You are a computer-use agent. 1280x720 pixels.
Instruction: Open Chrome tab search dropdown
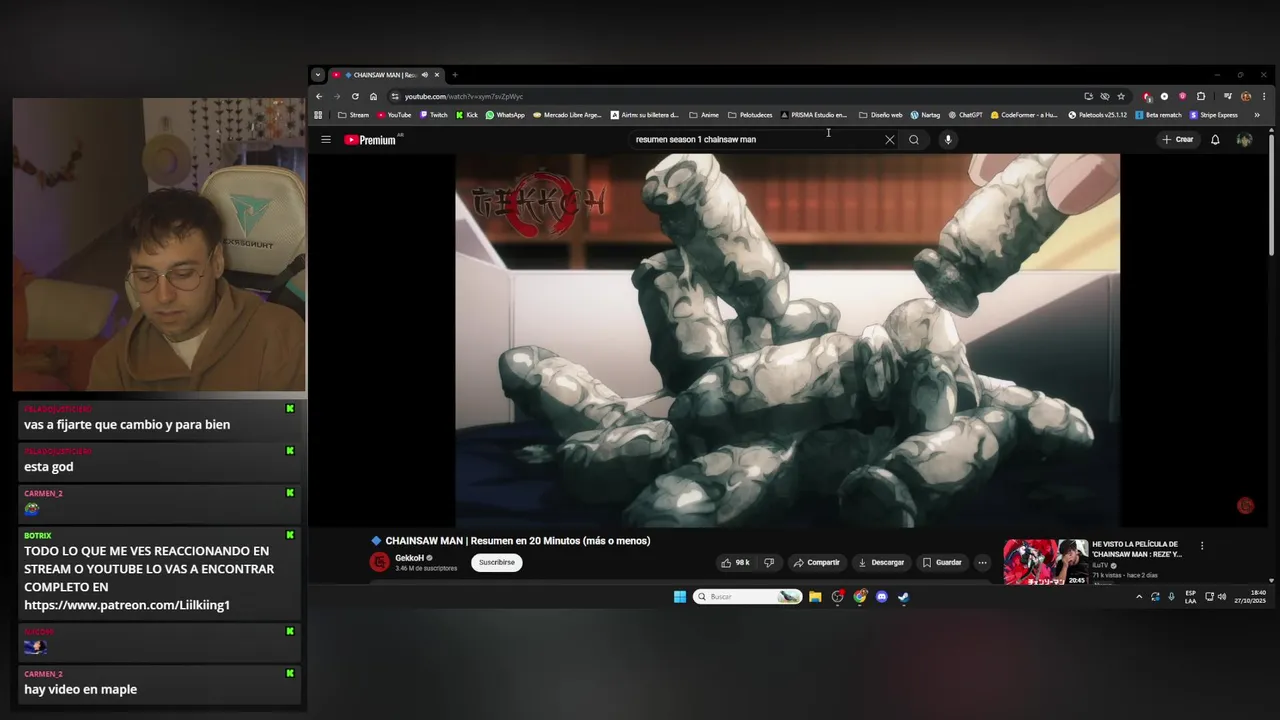pyautogui.click(x=318, y=75)
